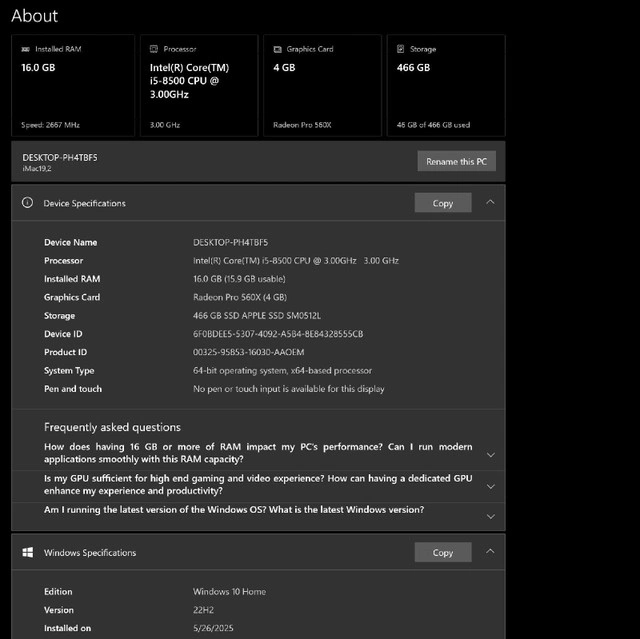This screenshot has width=640, height=639.
Task: Click the Graphics Card icon
Action: coord(277,49)
